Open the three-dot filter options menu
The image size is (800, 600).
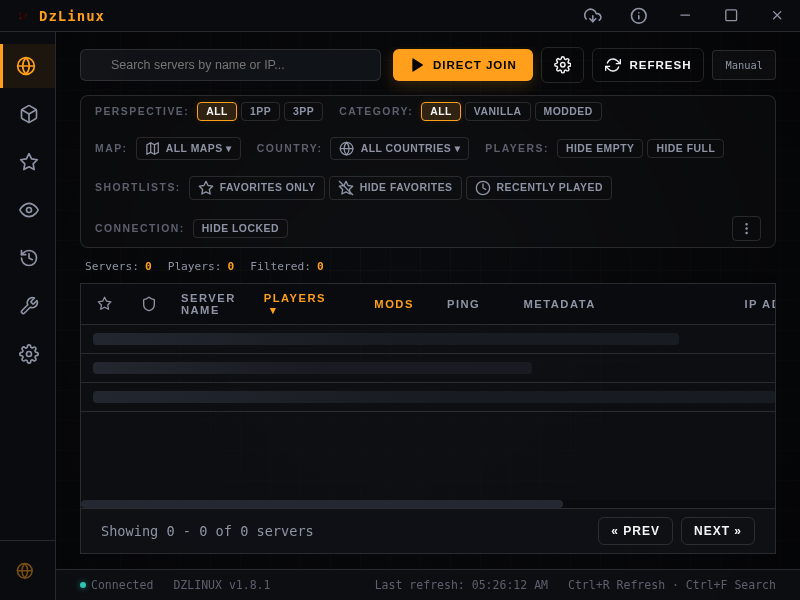coord(746,228)
